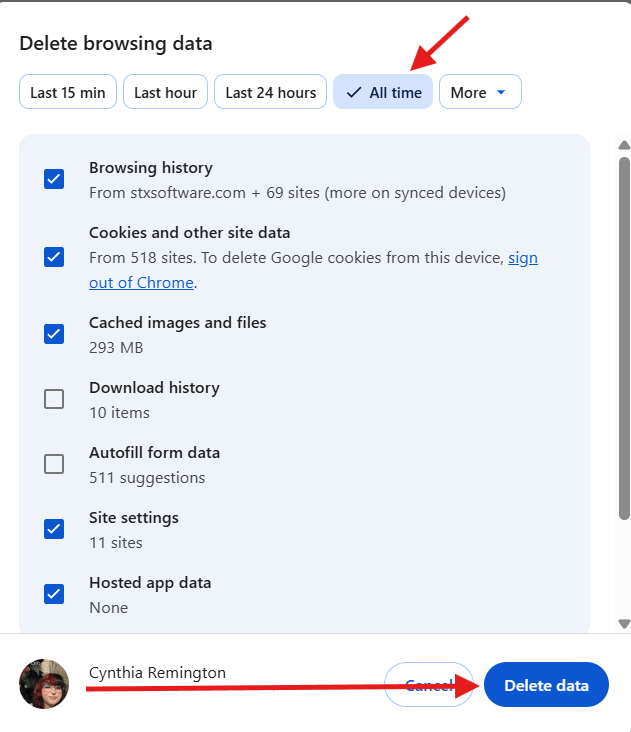
Task: Enable the Download history checkbox
Action: [54, 399]
